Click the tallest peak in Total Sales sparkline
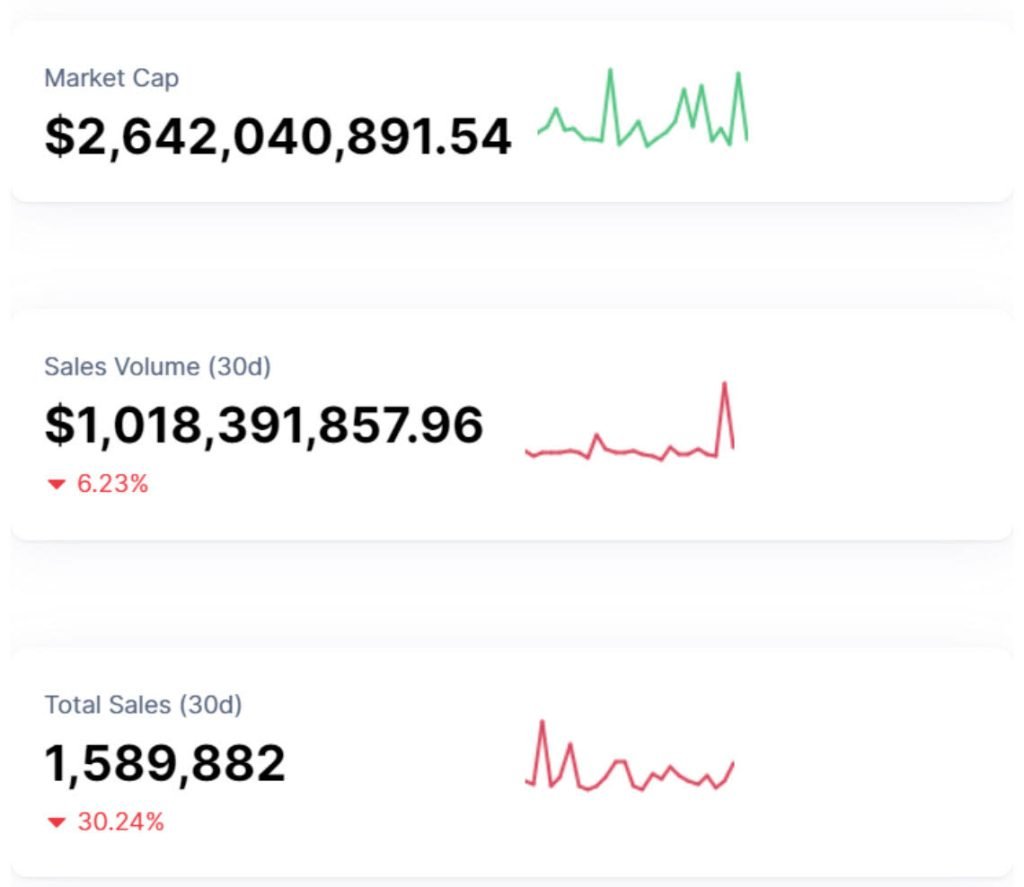The height and width of the screenshot is (887, 1024). [542, 722]
